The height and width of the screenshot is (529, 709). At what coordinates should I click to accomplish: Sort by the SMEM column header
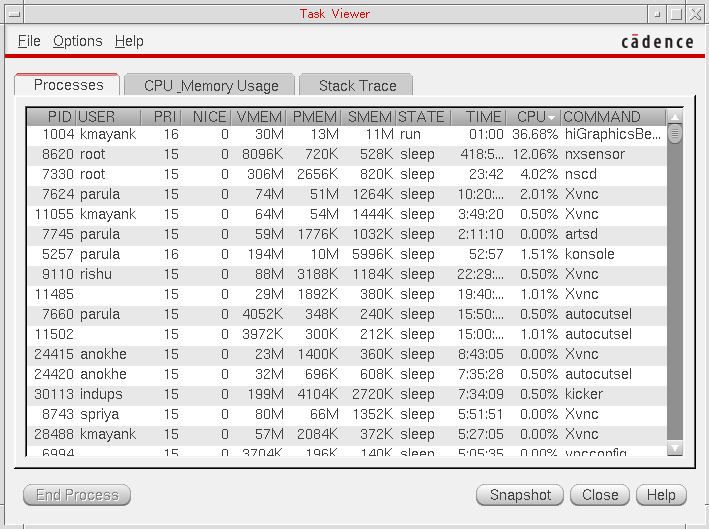tap(369, 117)
